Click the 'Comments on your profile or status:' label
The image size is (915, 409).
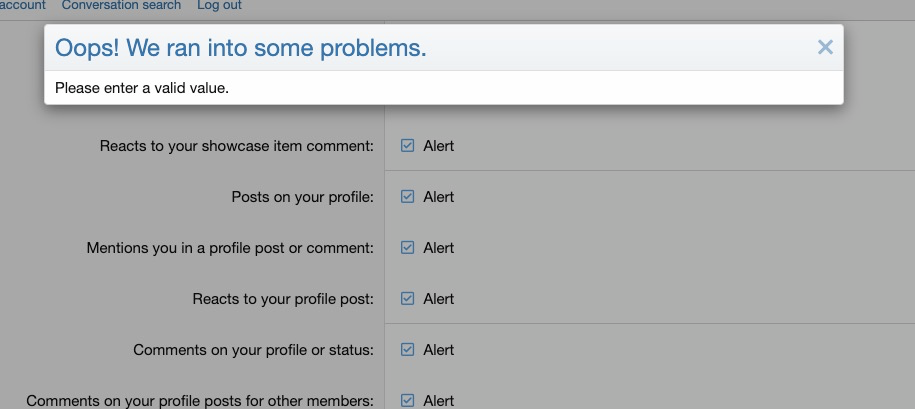[x=253, y=349]
